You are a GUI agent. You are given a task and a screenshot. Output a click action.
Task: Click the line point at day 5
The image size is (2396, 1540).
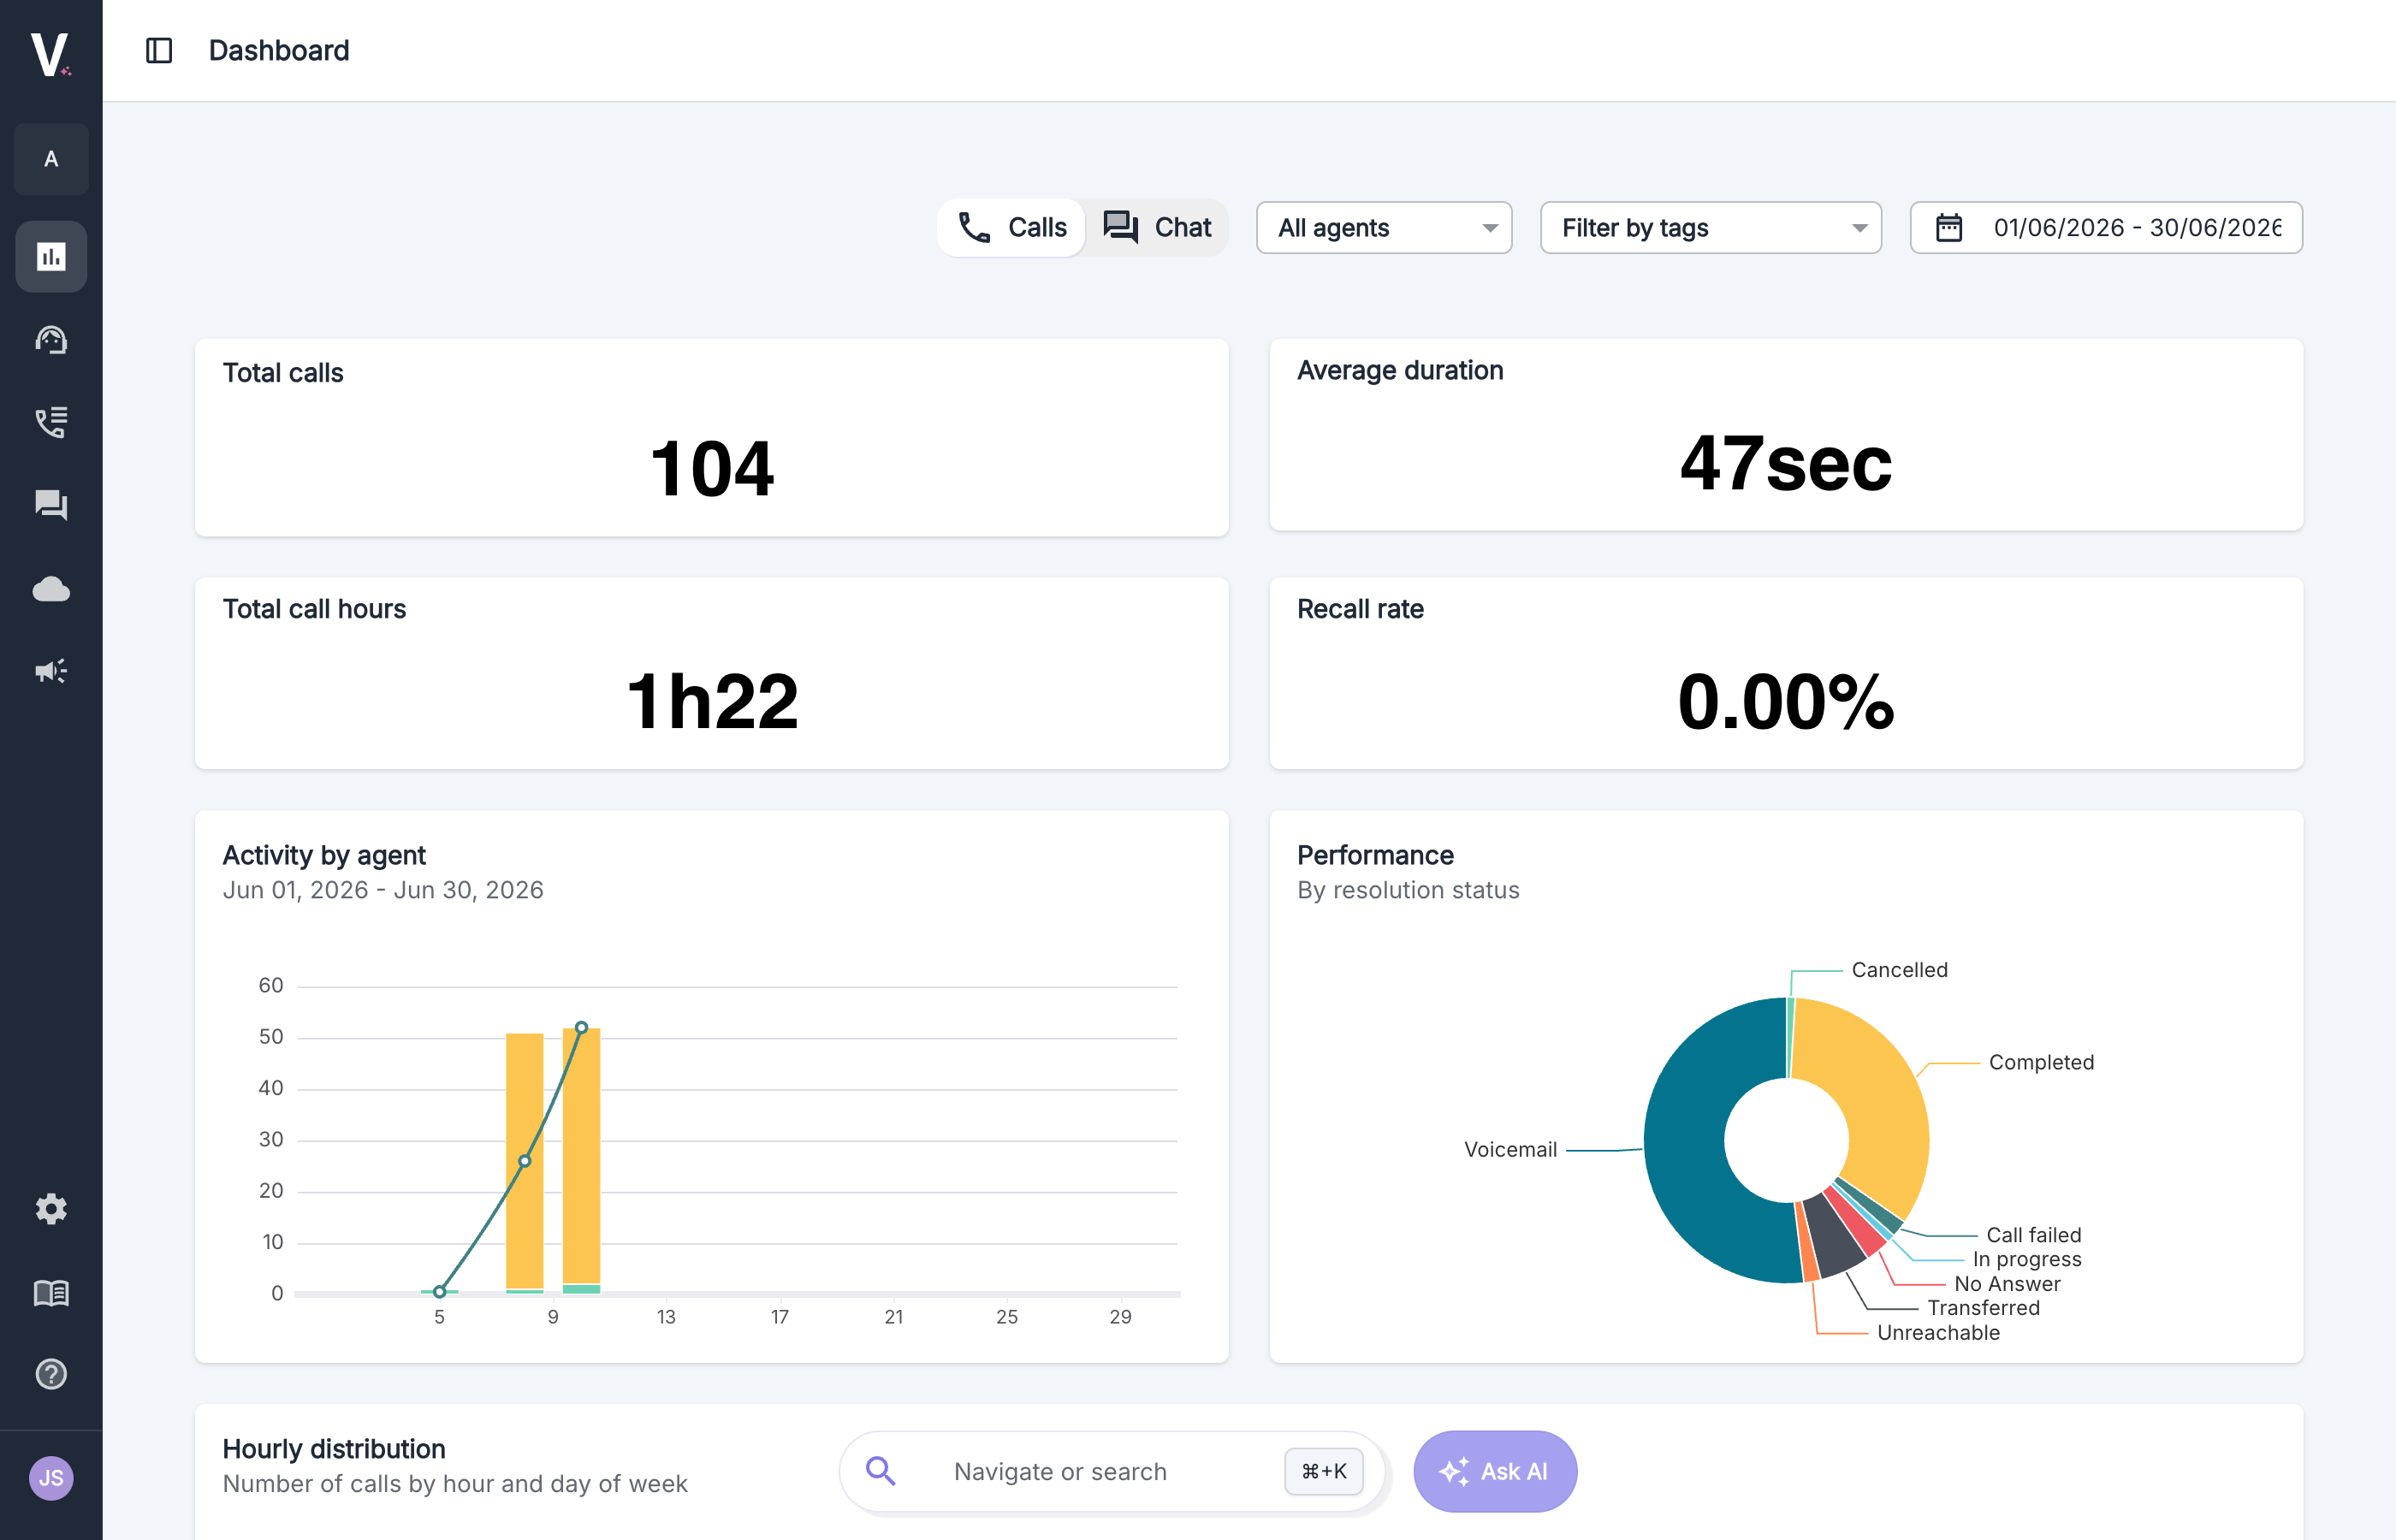coord(439,1292)
